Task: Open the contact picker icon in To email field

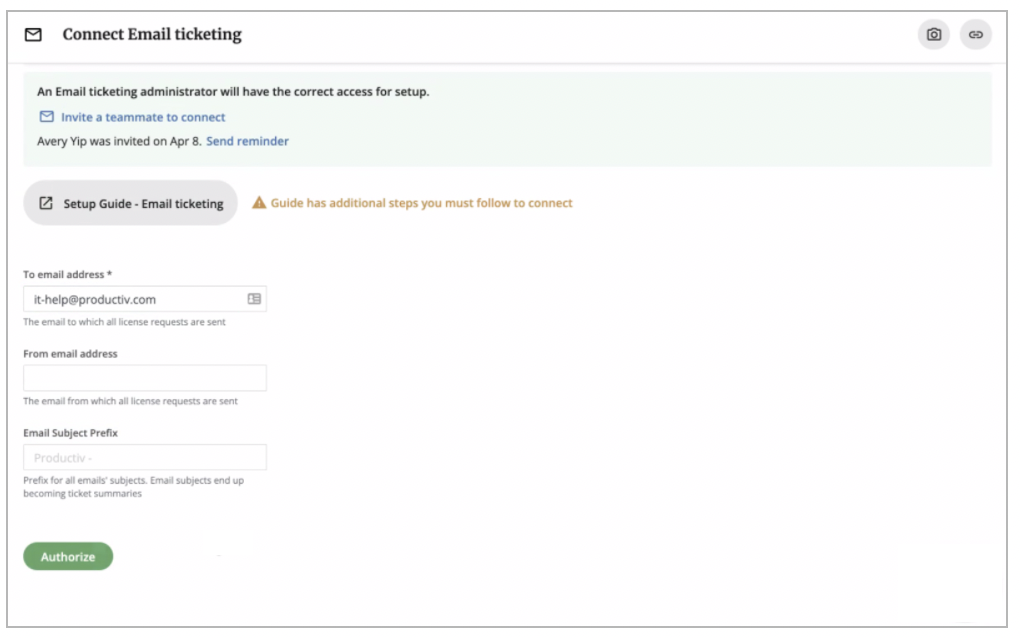Action: click(253, 298)
